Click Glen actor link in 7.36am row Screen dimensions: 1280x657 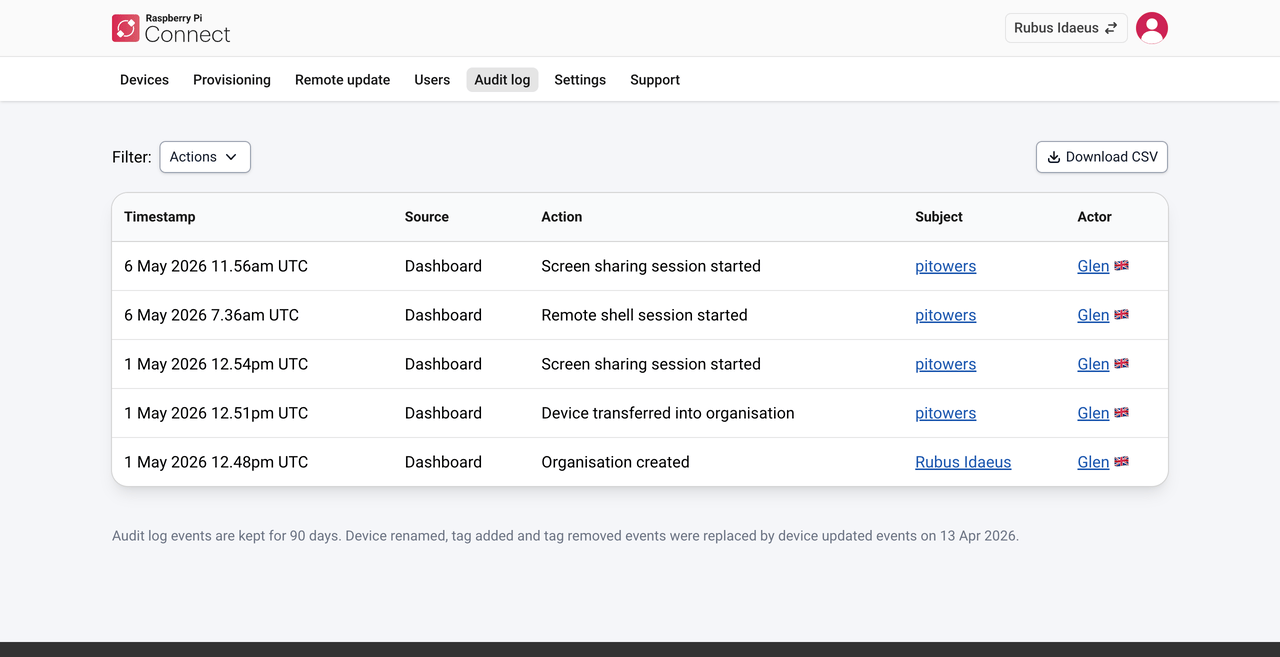point(1093,315)
